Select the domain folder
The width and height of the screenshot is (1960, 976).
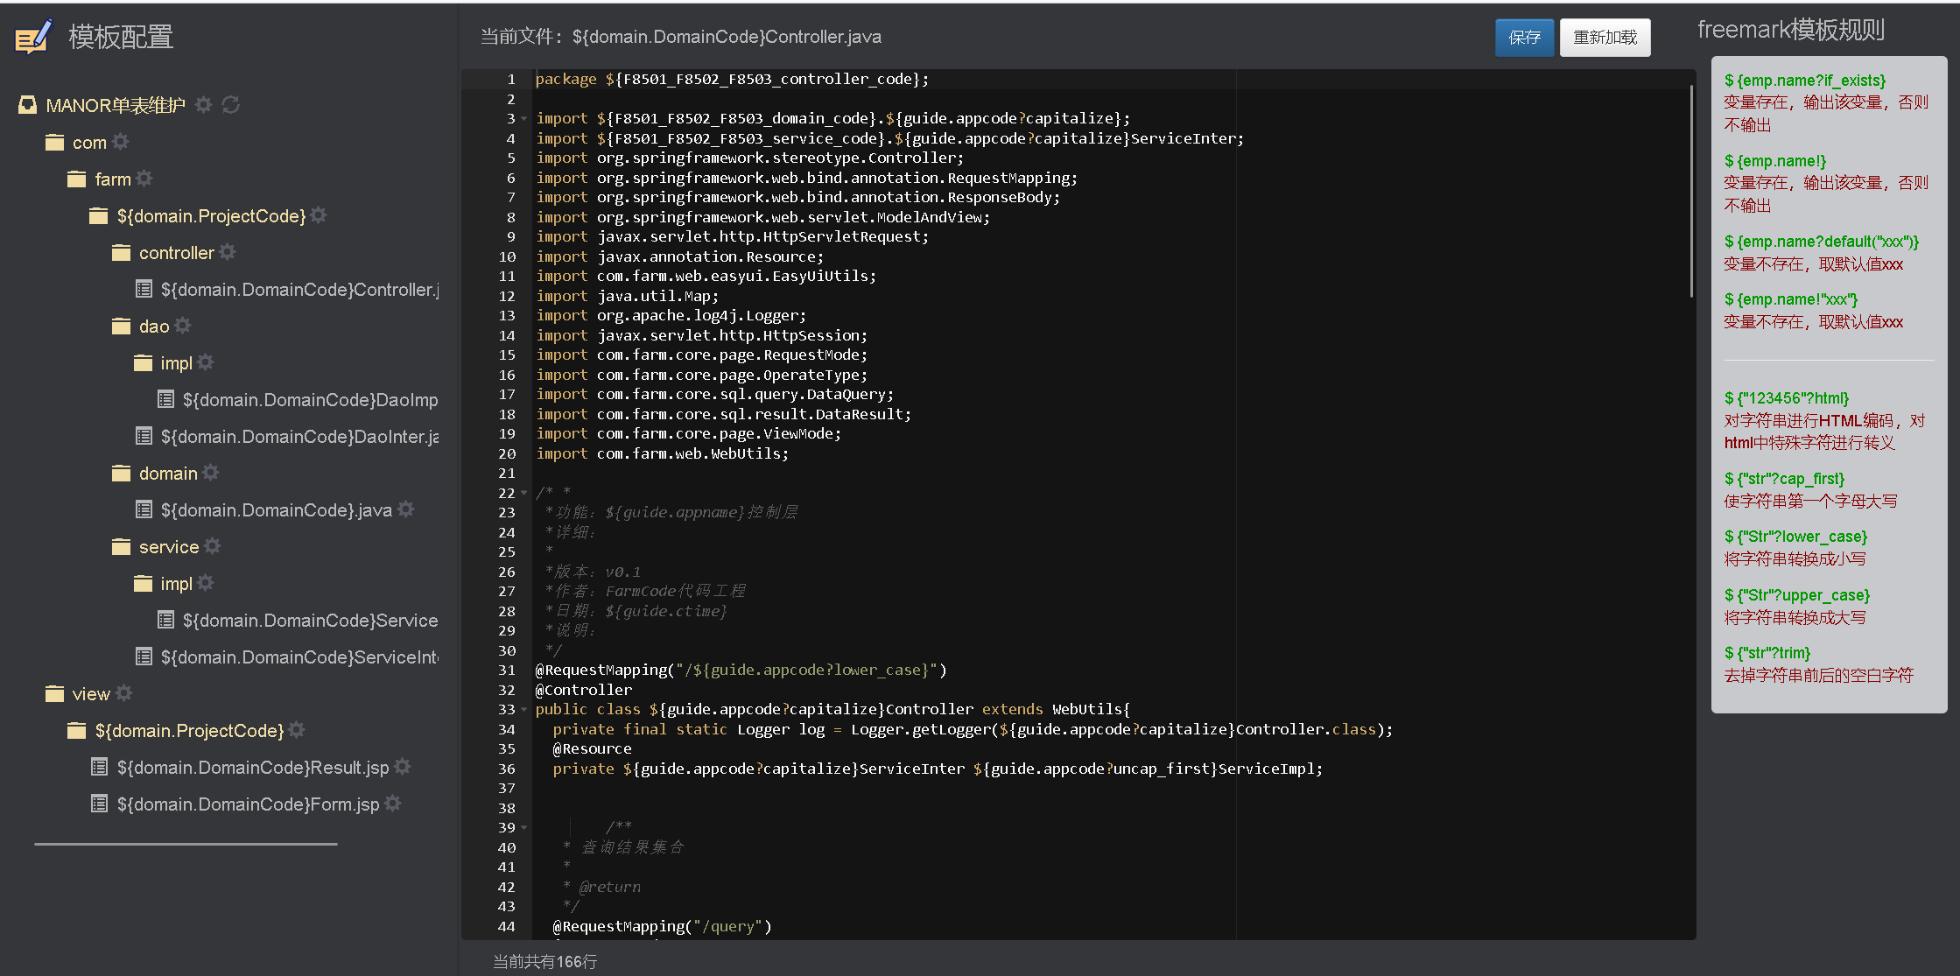tap(168, 473)
